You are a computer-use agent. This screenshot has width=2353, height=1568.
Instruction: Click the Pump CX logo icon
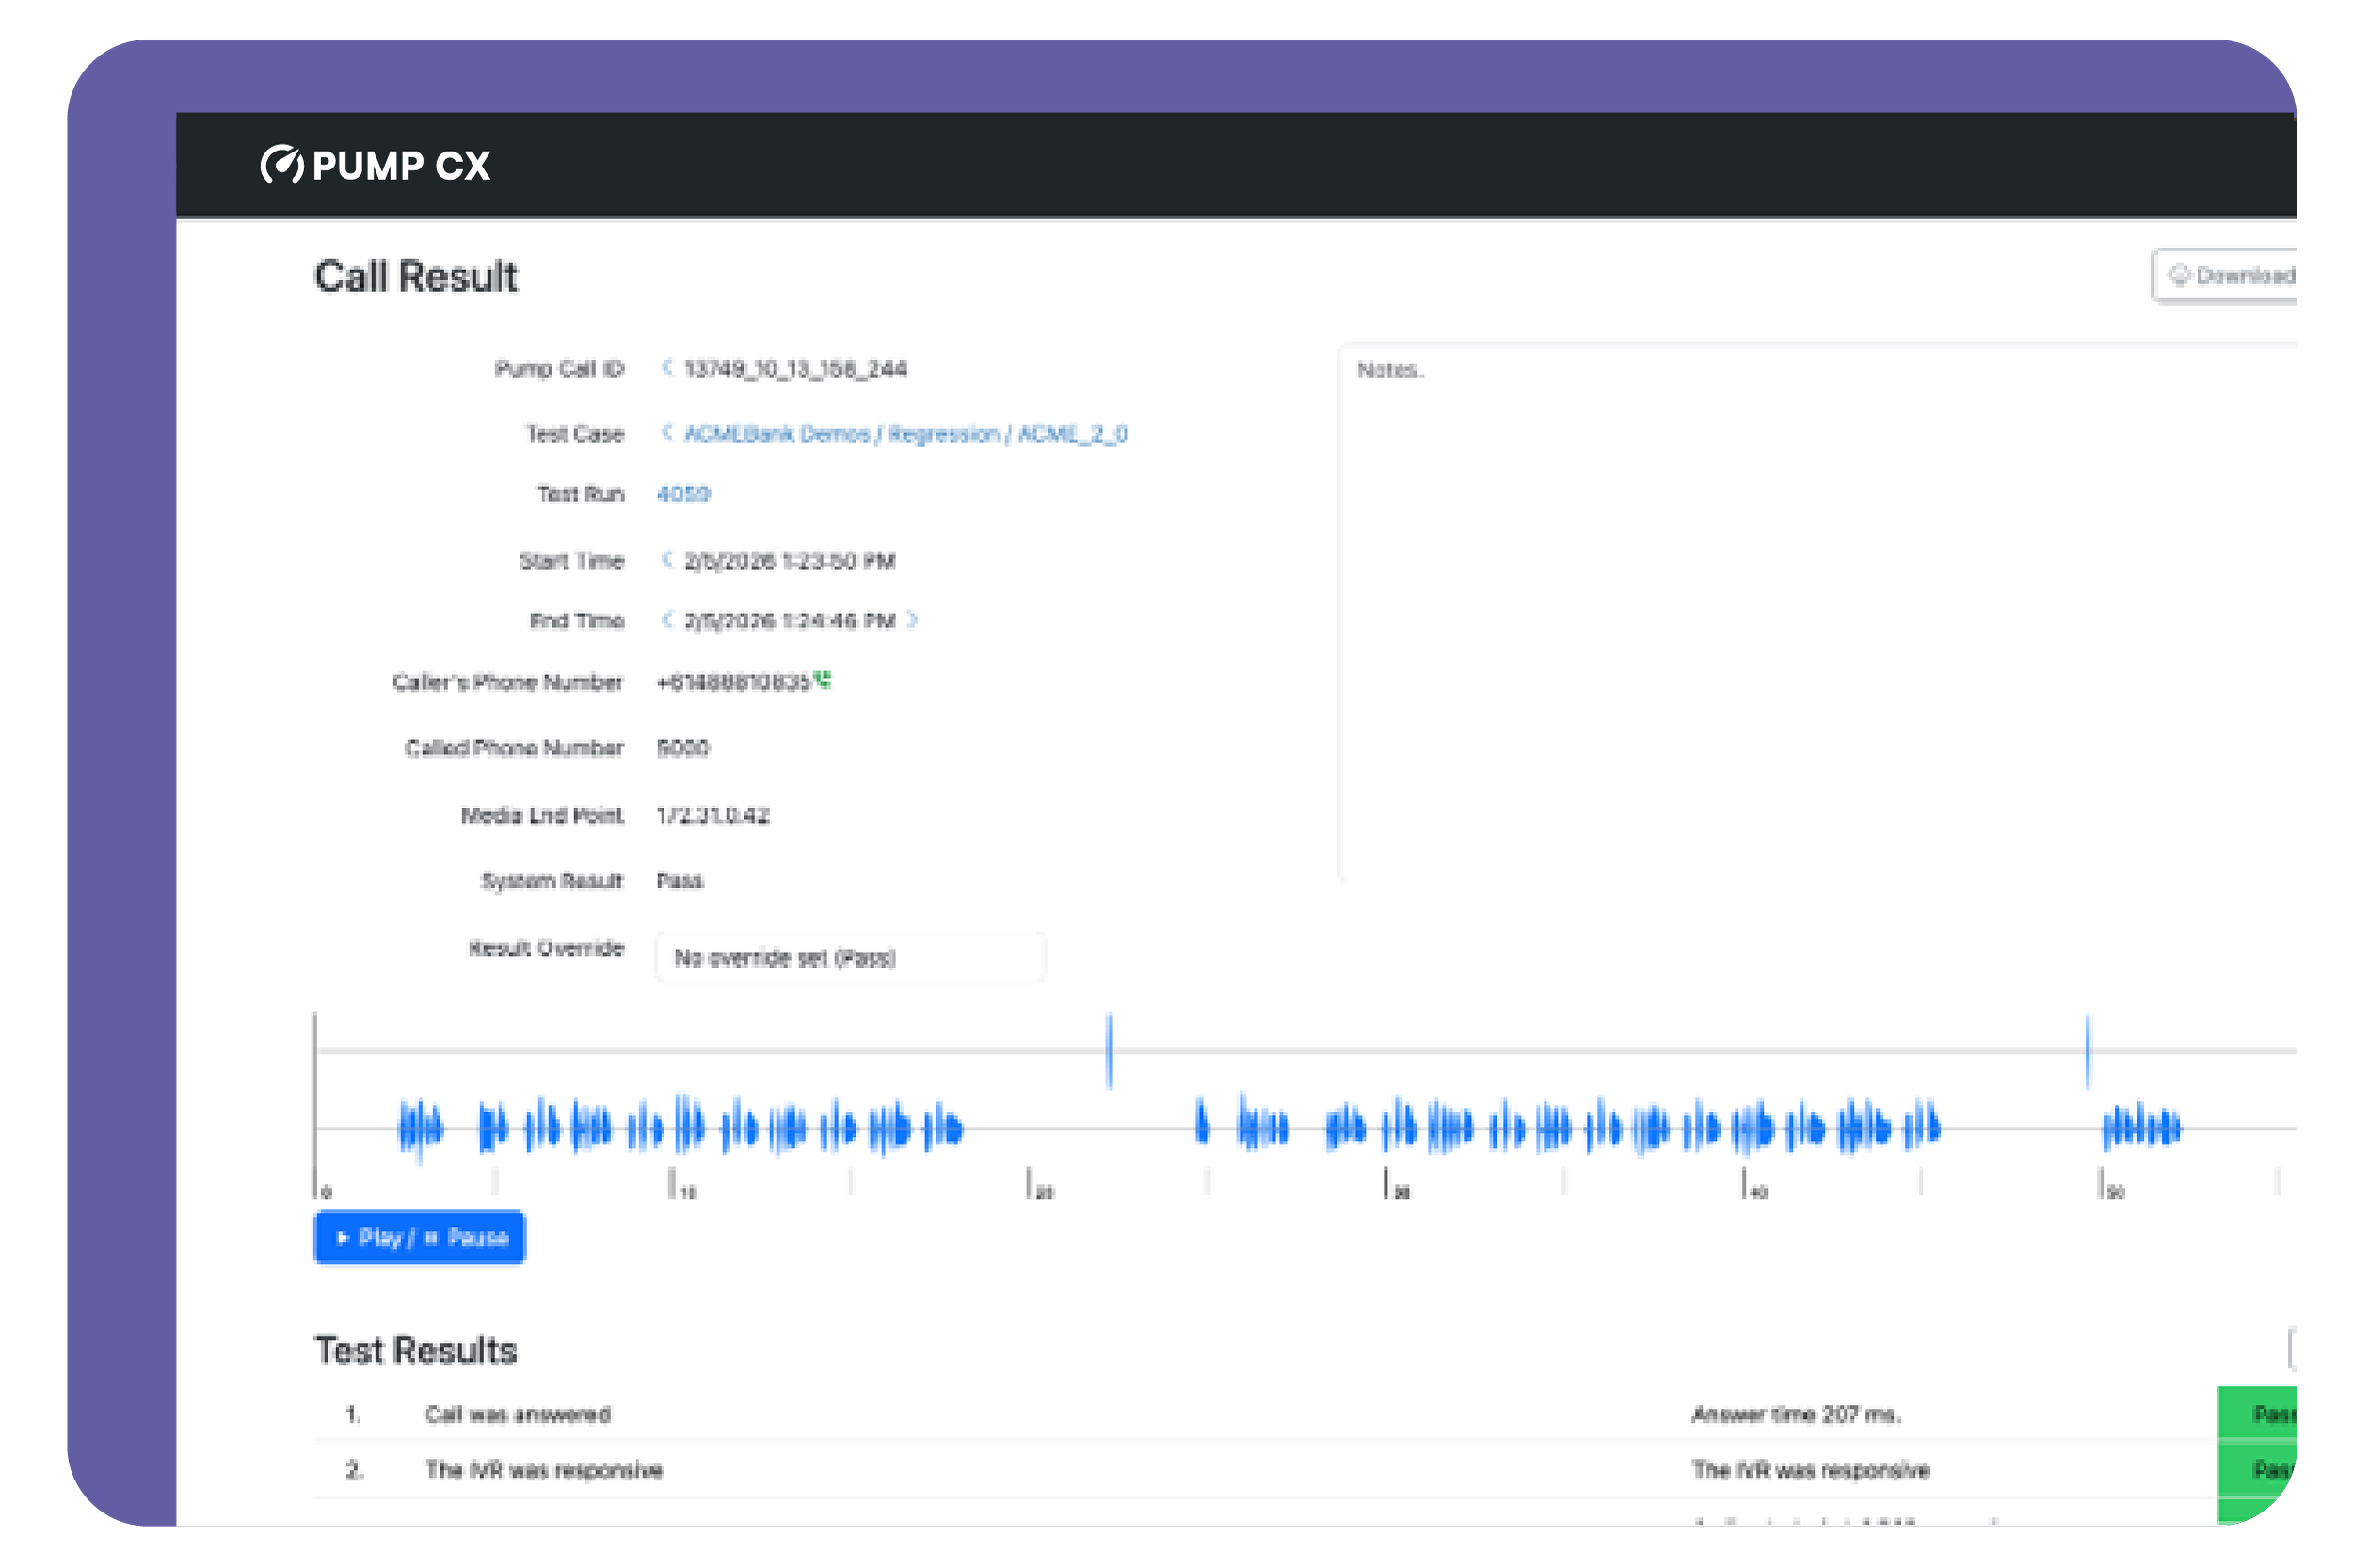tap(282, 165)
